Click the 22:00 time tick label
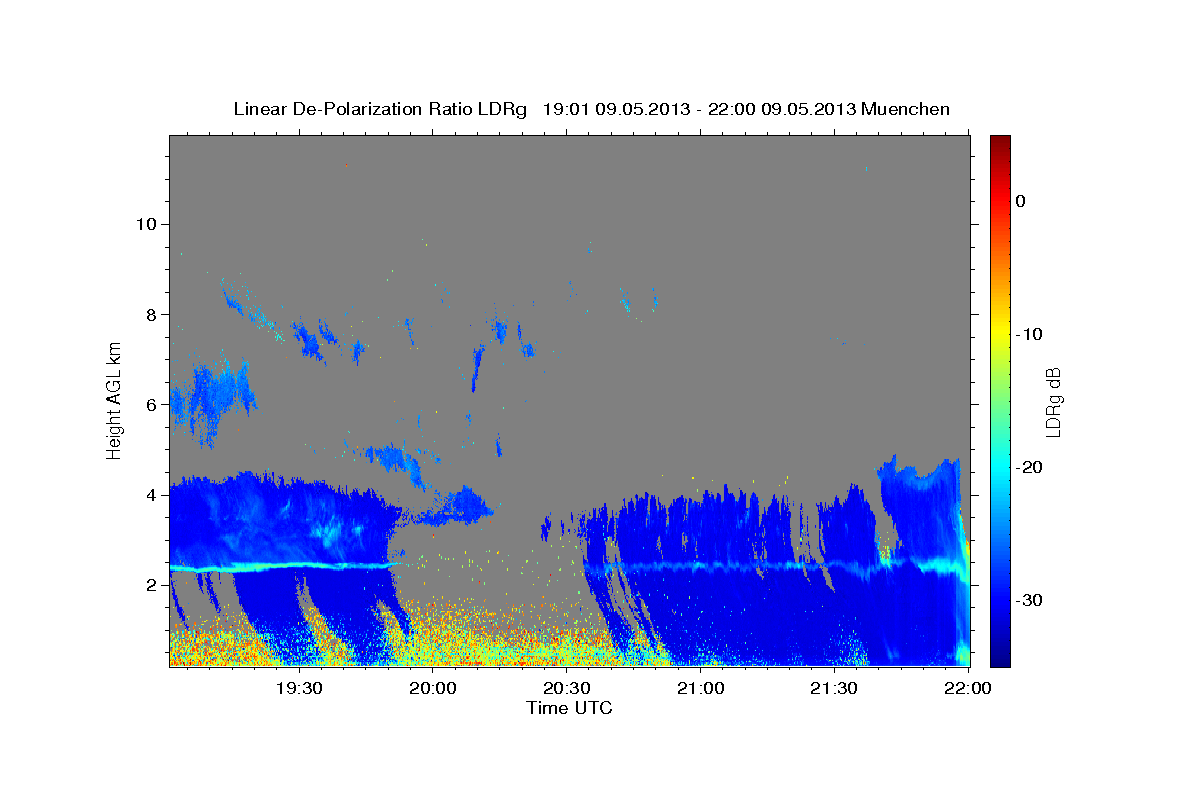The height and width of the screenshot is (800, 1200). [x=967, y=688]
